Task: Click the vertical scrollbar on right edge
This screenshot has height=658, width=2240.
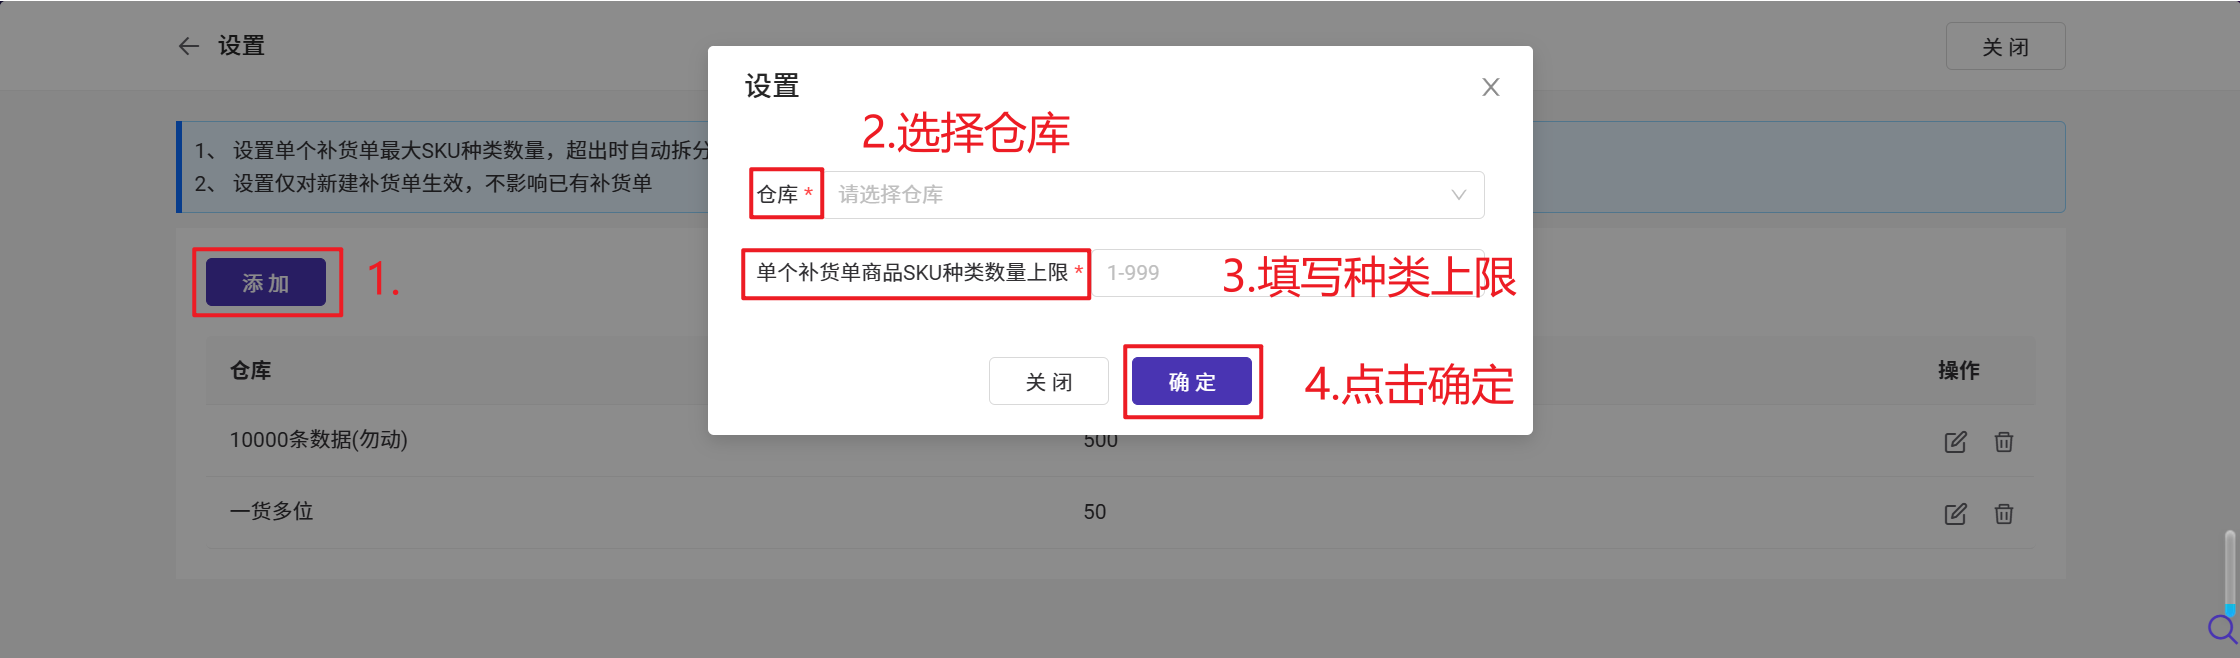Action: click(x=2230, y=570)
